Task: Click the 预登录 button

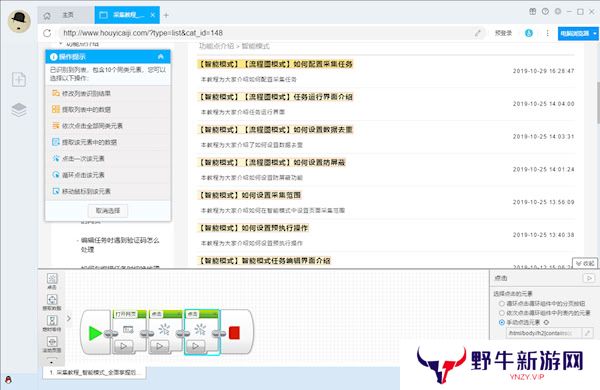Action: click(503, 33)
